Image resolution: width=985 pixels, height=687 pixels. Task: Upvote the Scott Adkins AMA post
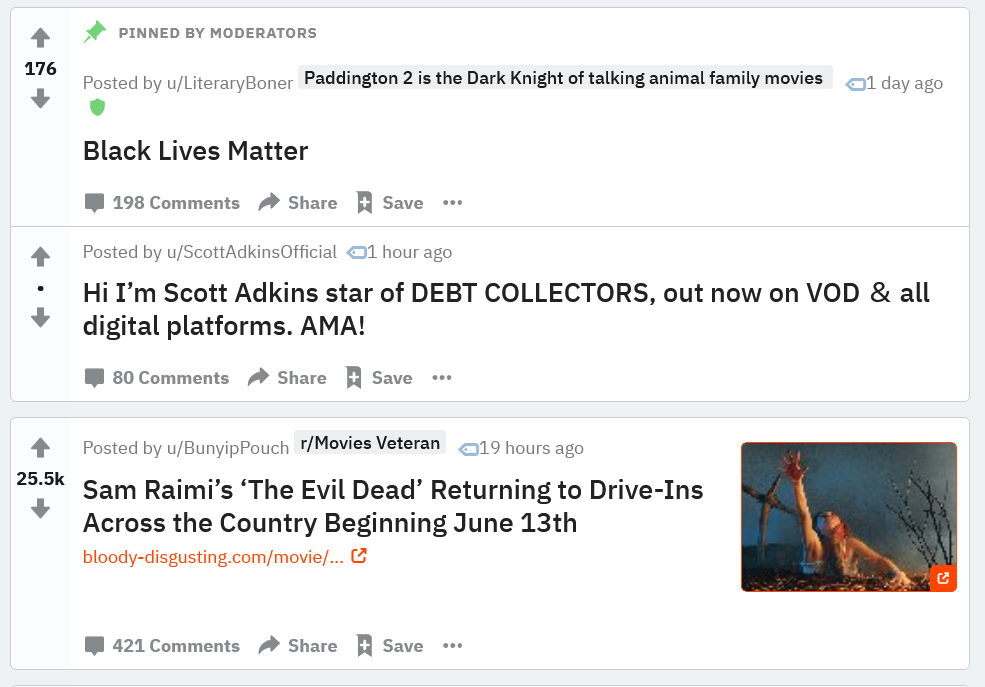coord(40,258)
